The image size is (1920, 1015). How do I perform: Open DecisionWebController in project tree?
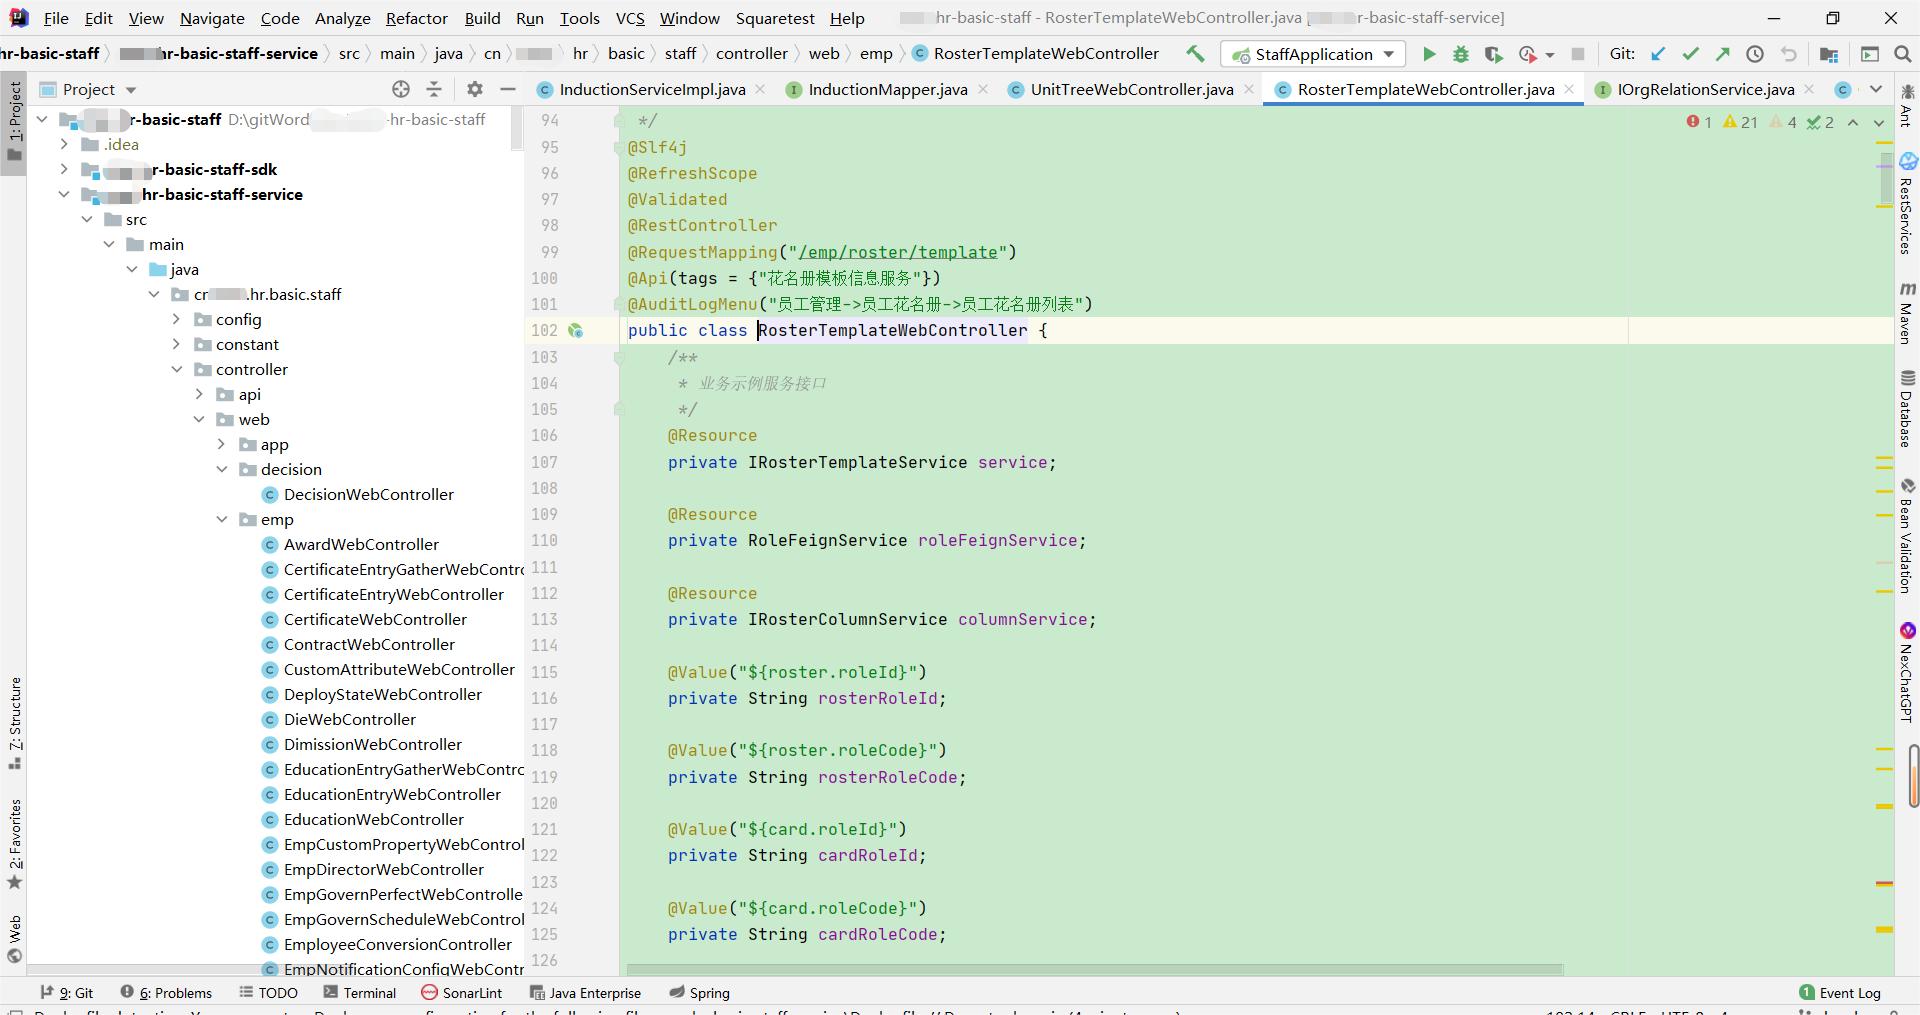tap(368, 494)
